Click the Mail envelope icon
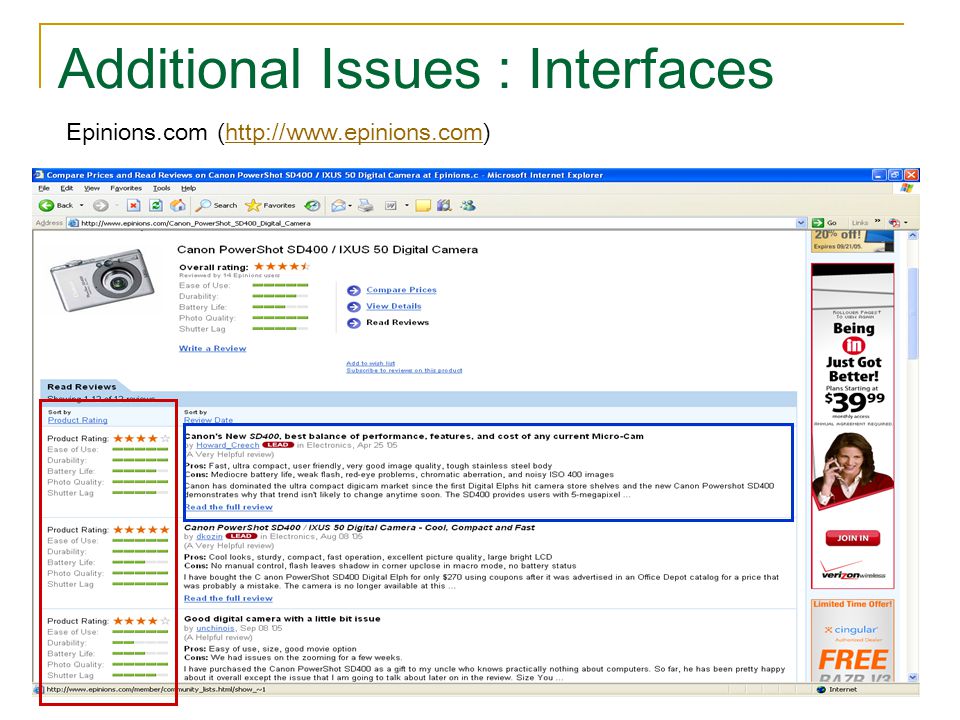Image resolution: width=960 pixels, height=720 pixels. coord(338,206)
